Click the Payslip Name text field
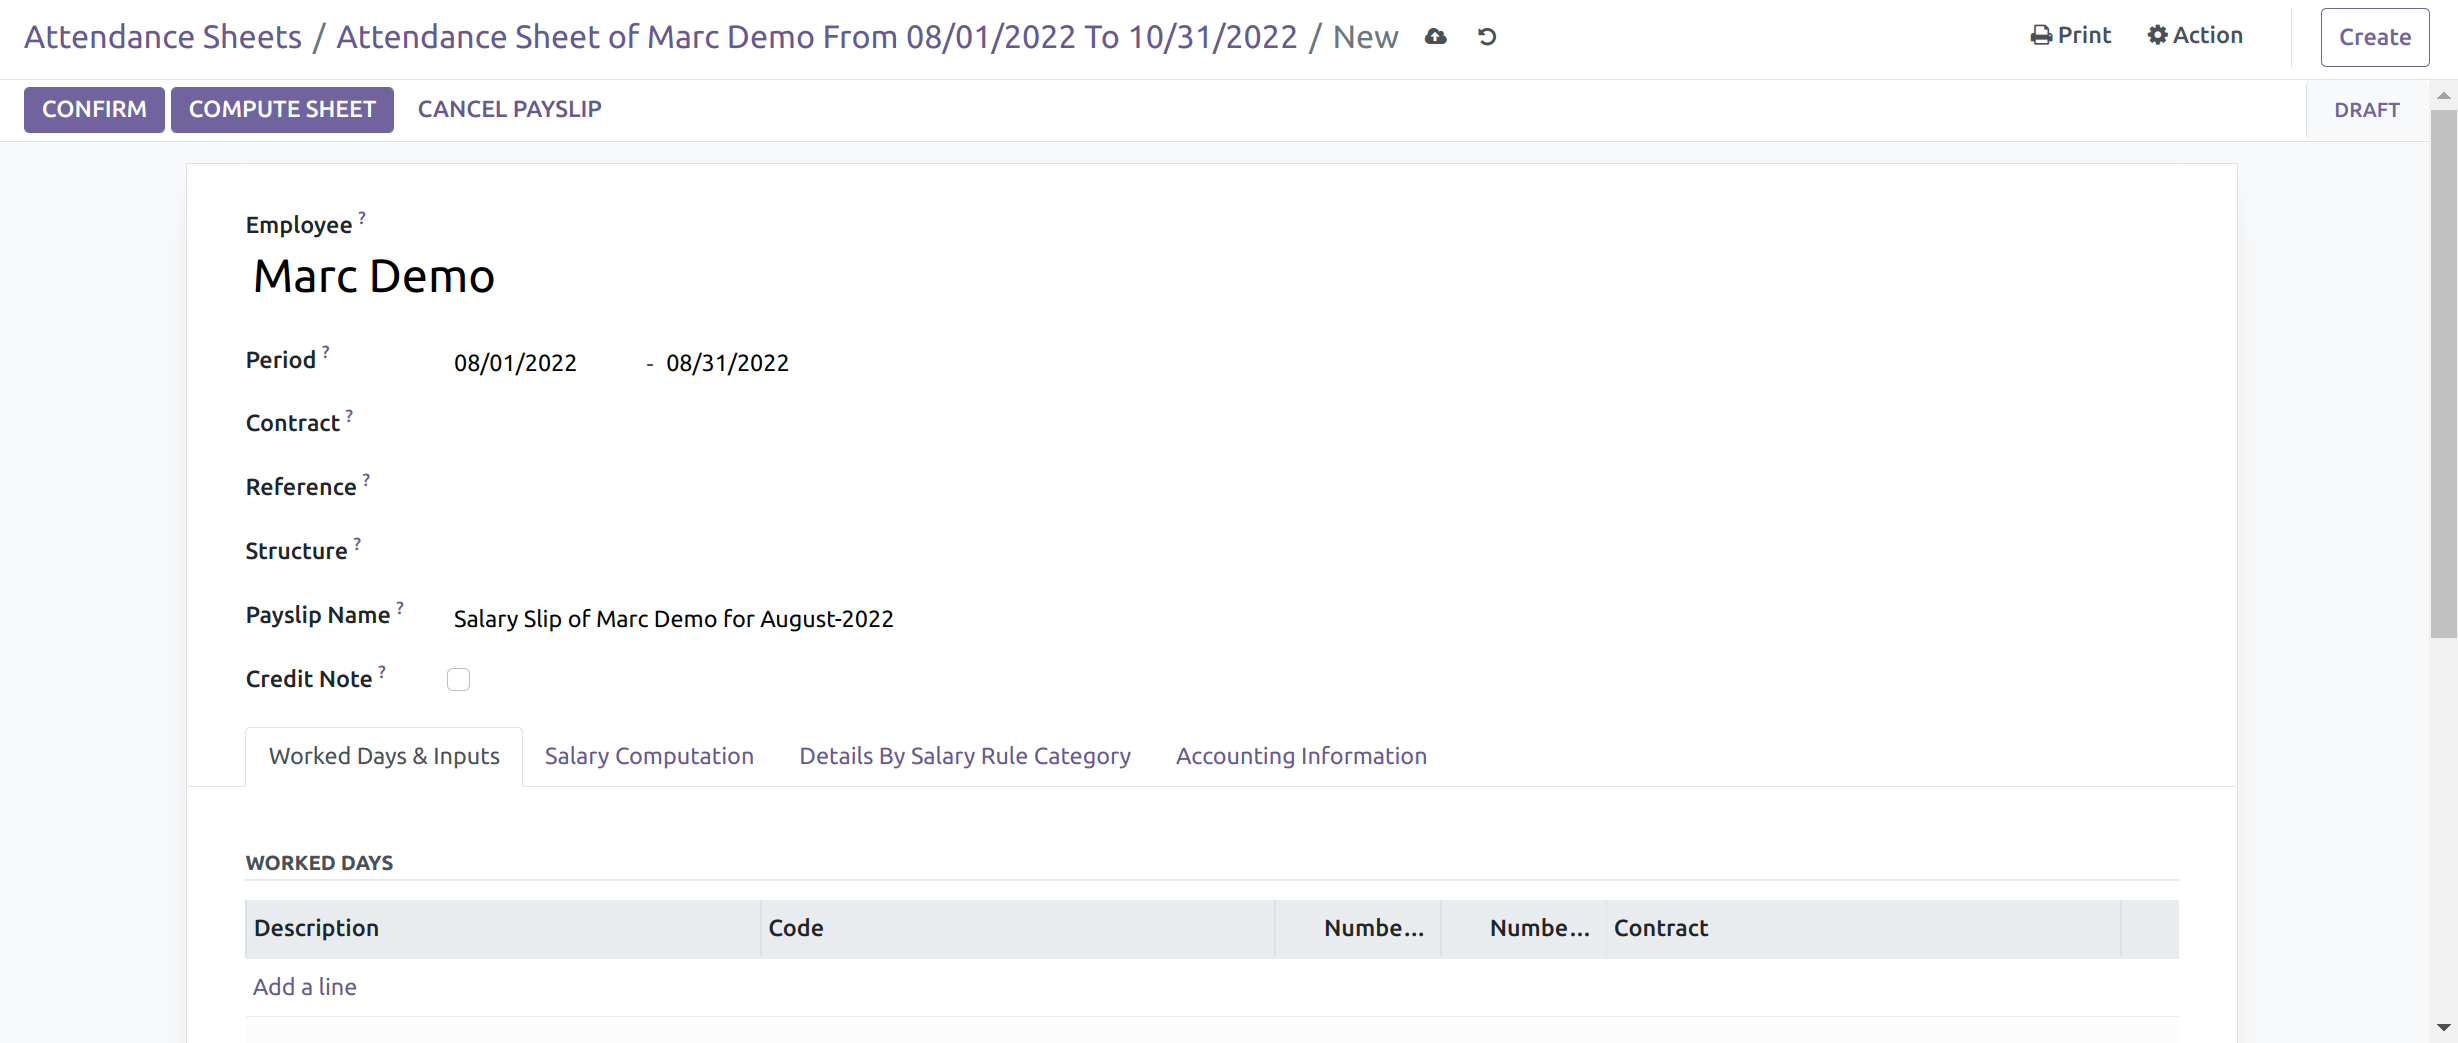The image size is (2458, 1043). pyautogui.click(x=800, y=619)
